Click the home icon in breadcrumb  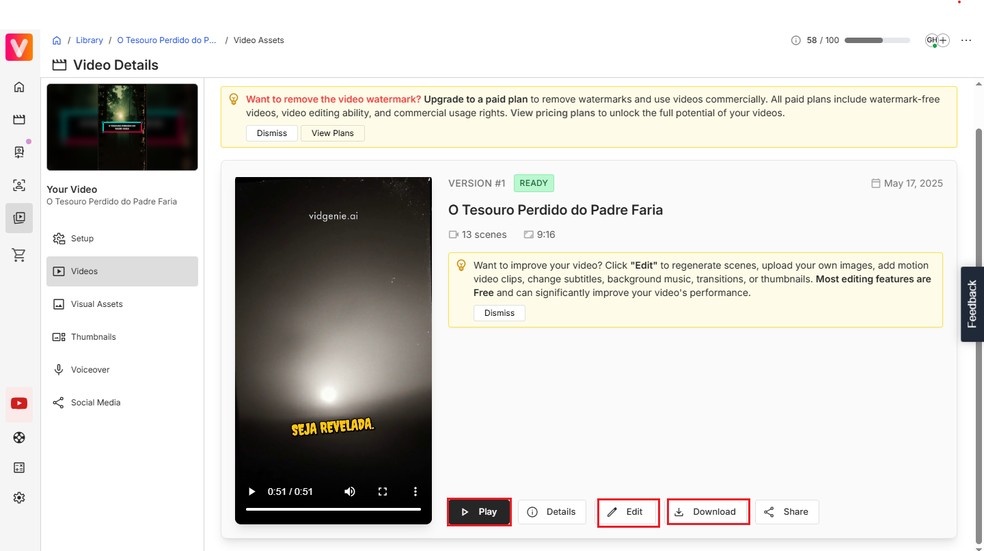[x=56, y=40]
